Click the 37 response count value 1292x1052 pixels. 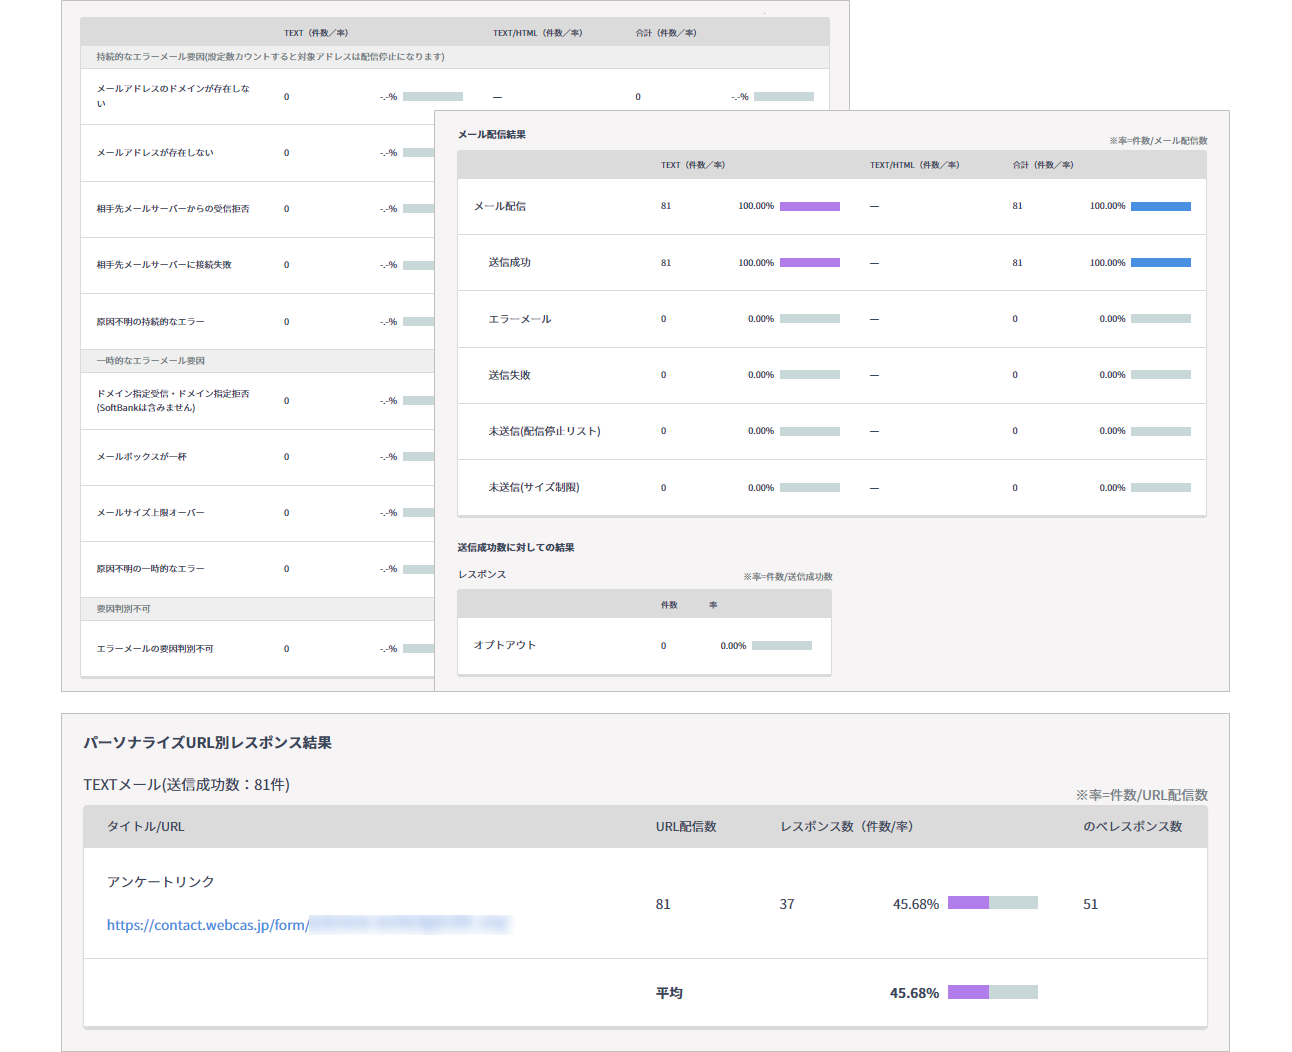point(786,904)
